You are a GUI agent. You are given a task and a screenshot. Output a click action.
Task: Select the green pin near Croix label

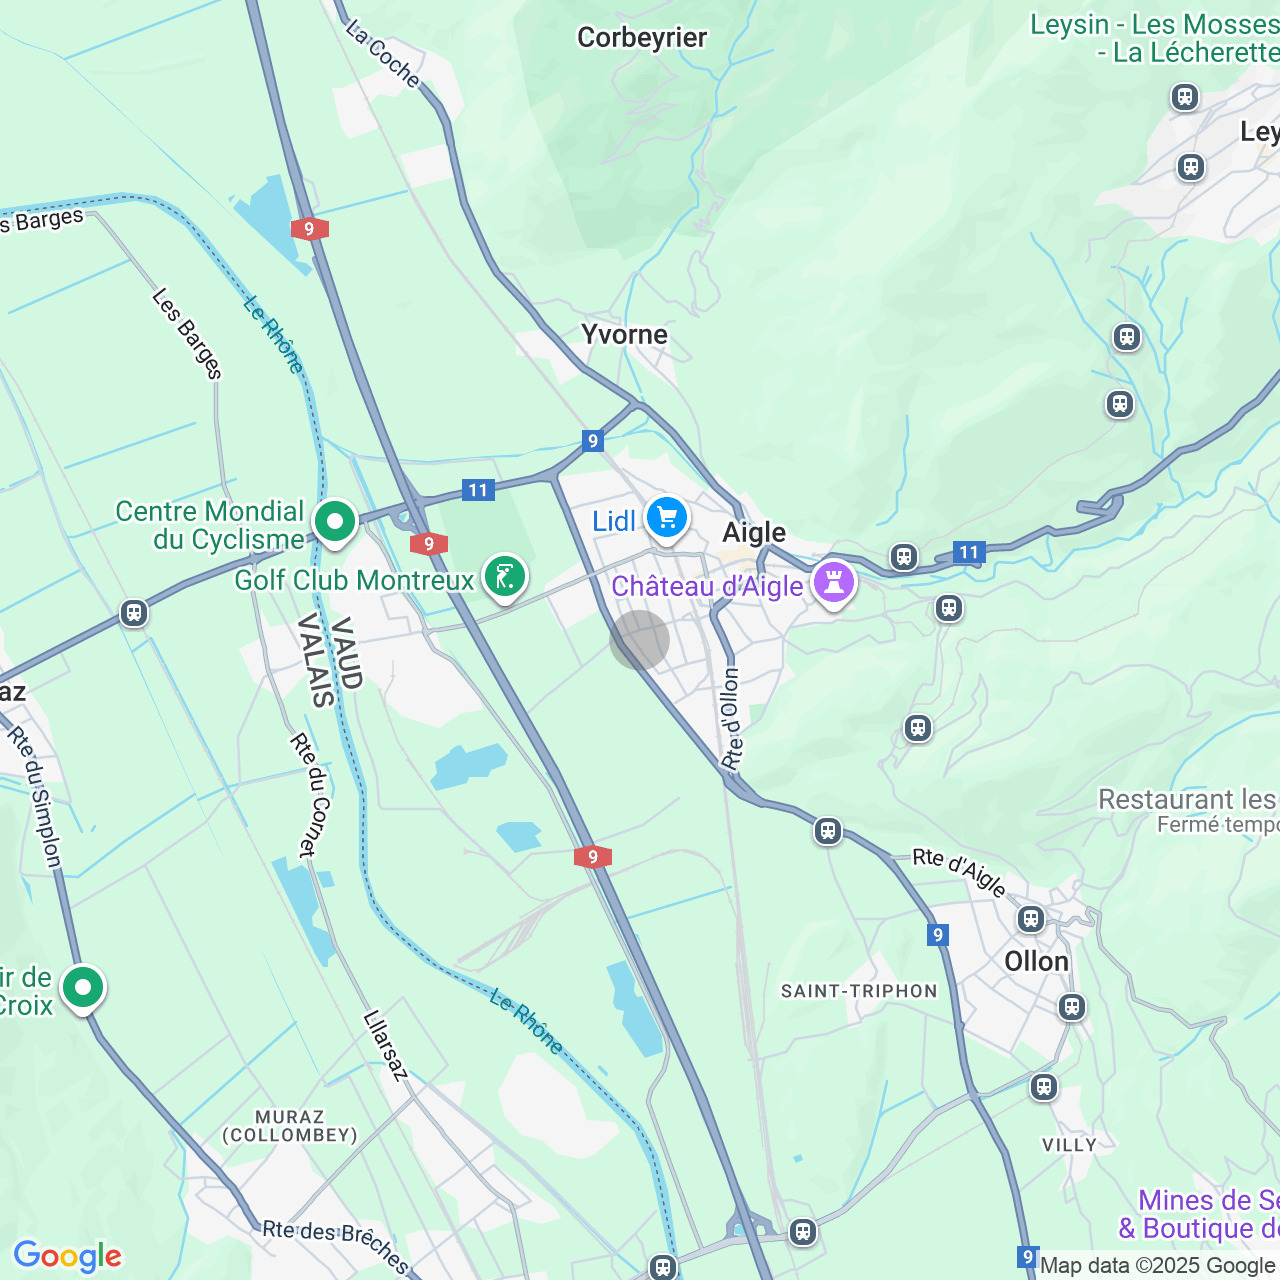[83, 989]
